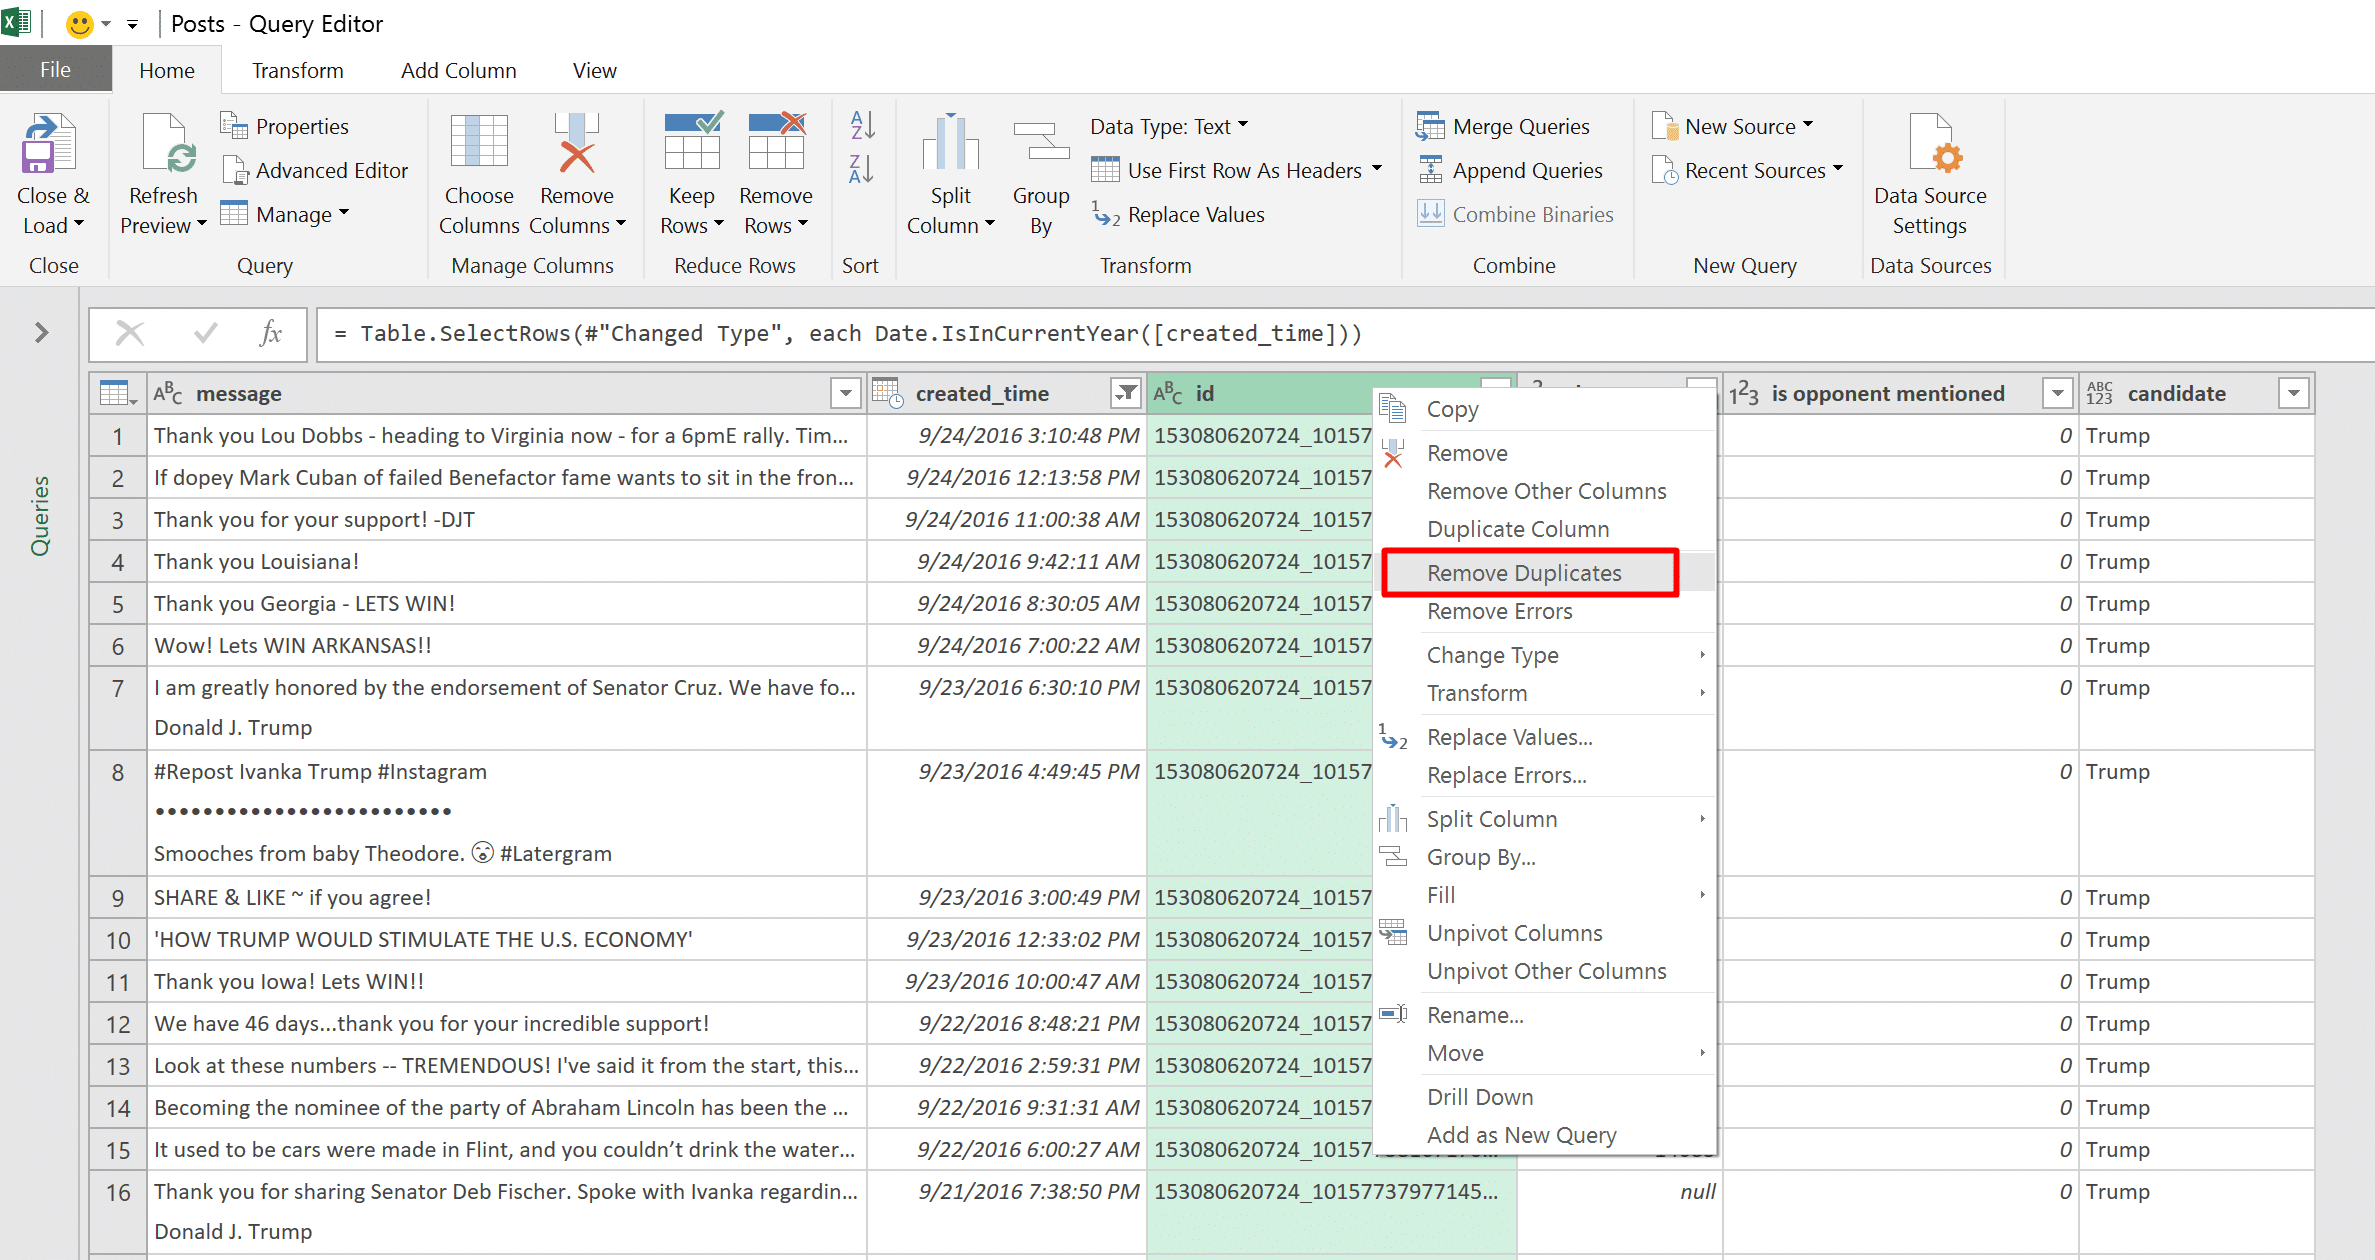
Task: Confirm formula with the checkmark button
Action: click(x=205, y=333)
